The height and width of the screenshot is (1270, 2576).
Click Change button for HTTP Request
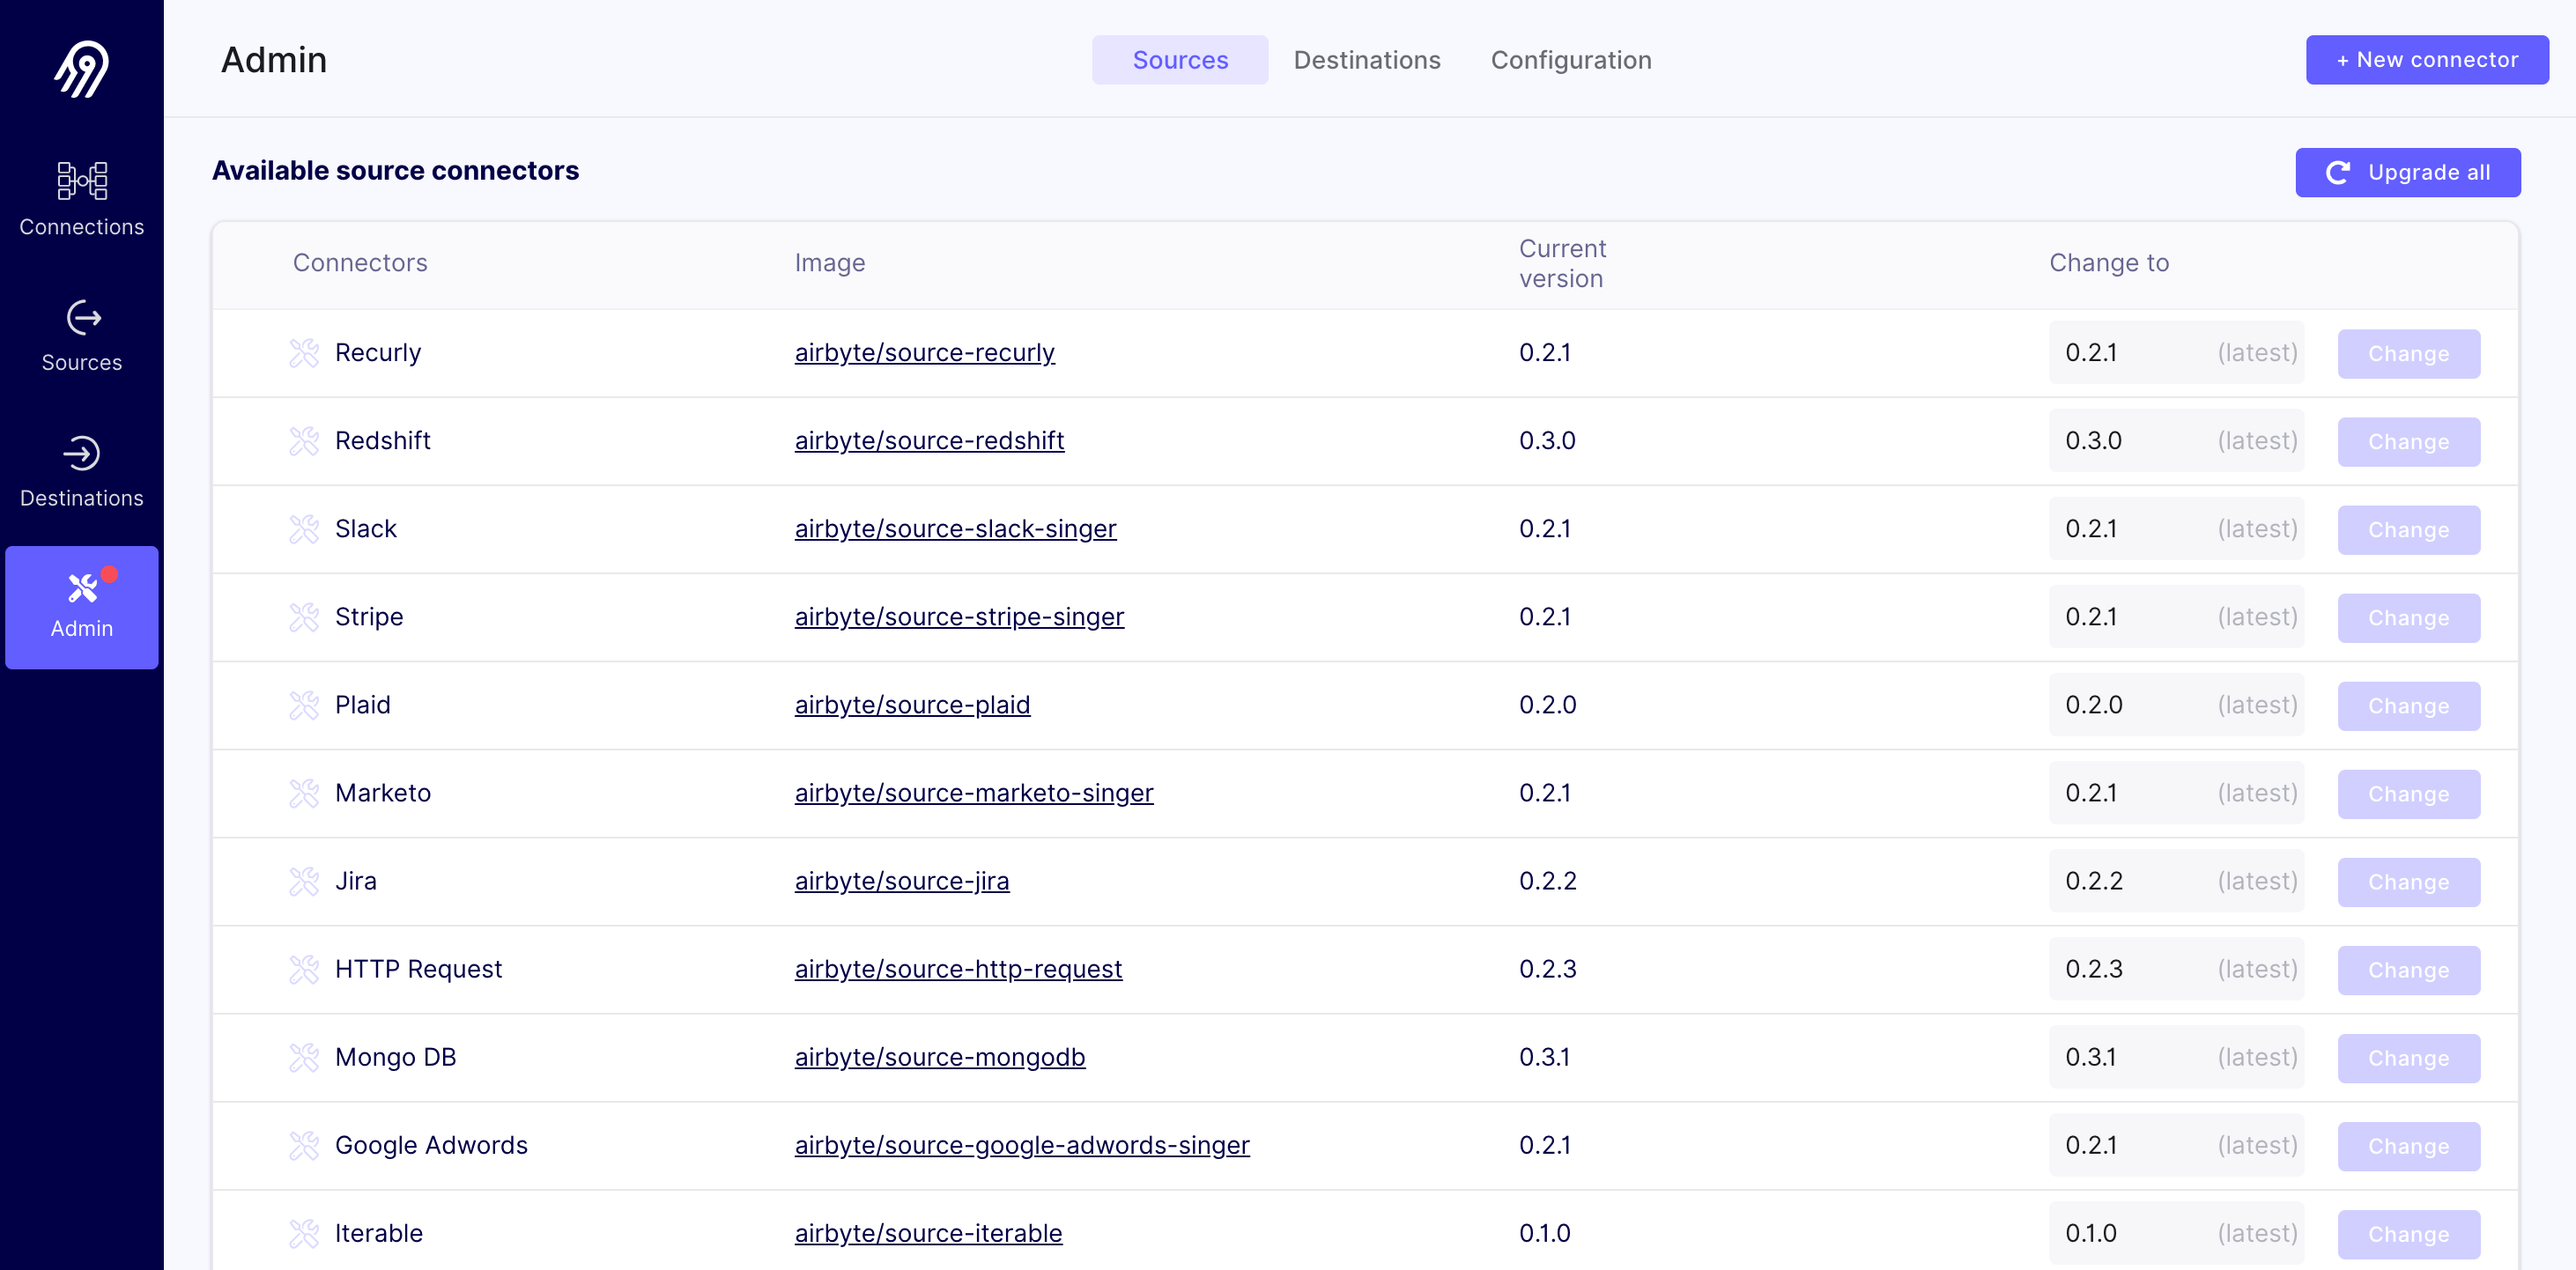pyautogui.click(x=2407, y=970)
